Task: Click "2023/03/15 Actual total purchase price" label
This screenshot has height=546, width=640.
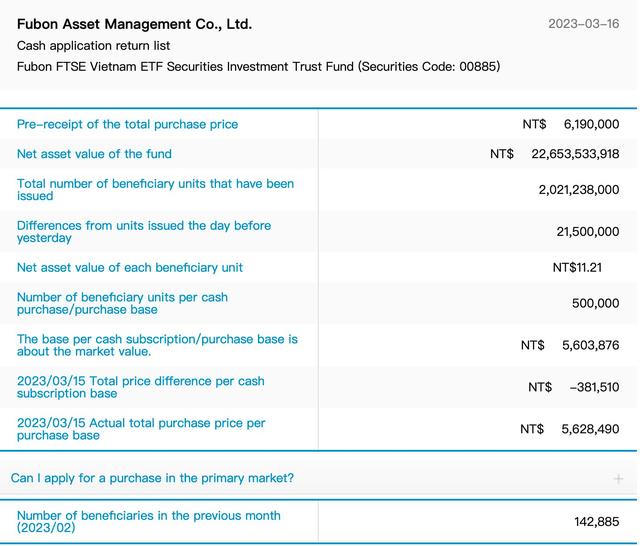Action: tap(141, 429)
